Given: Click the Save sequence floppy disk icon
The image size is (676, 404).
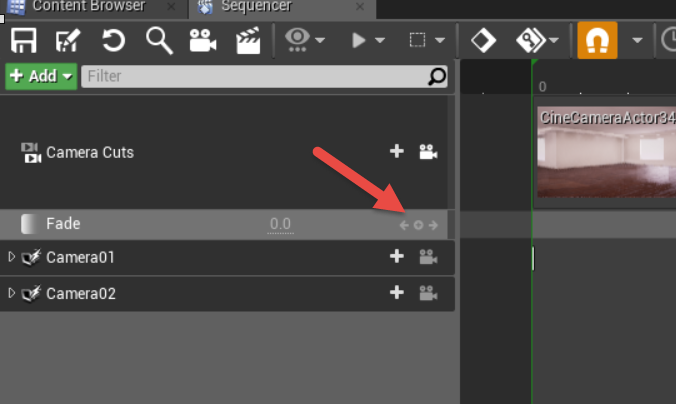Looking at the screenshot, I should [24, 41].
